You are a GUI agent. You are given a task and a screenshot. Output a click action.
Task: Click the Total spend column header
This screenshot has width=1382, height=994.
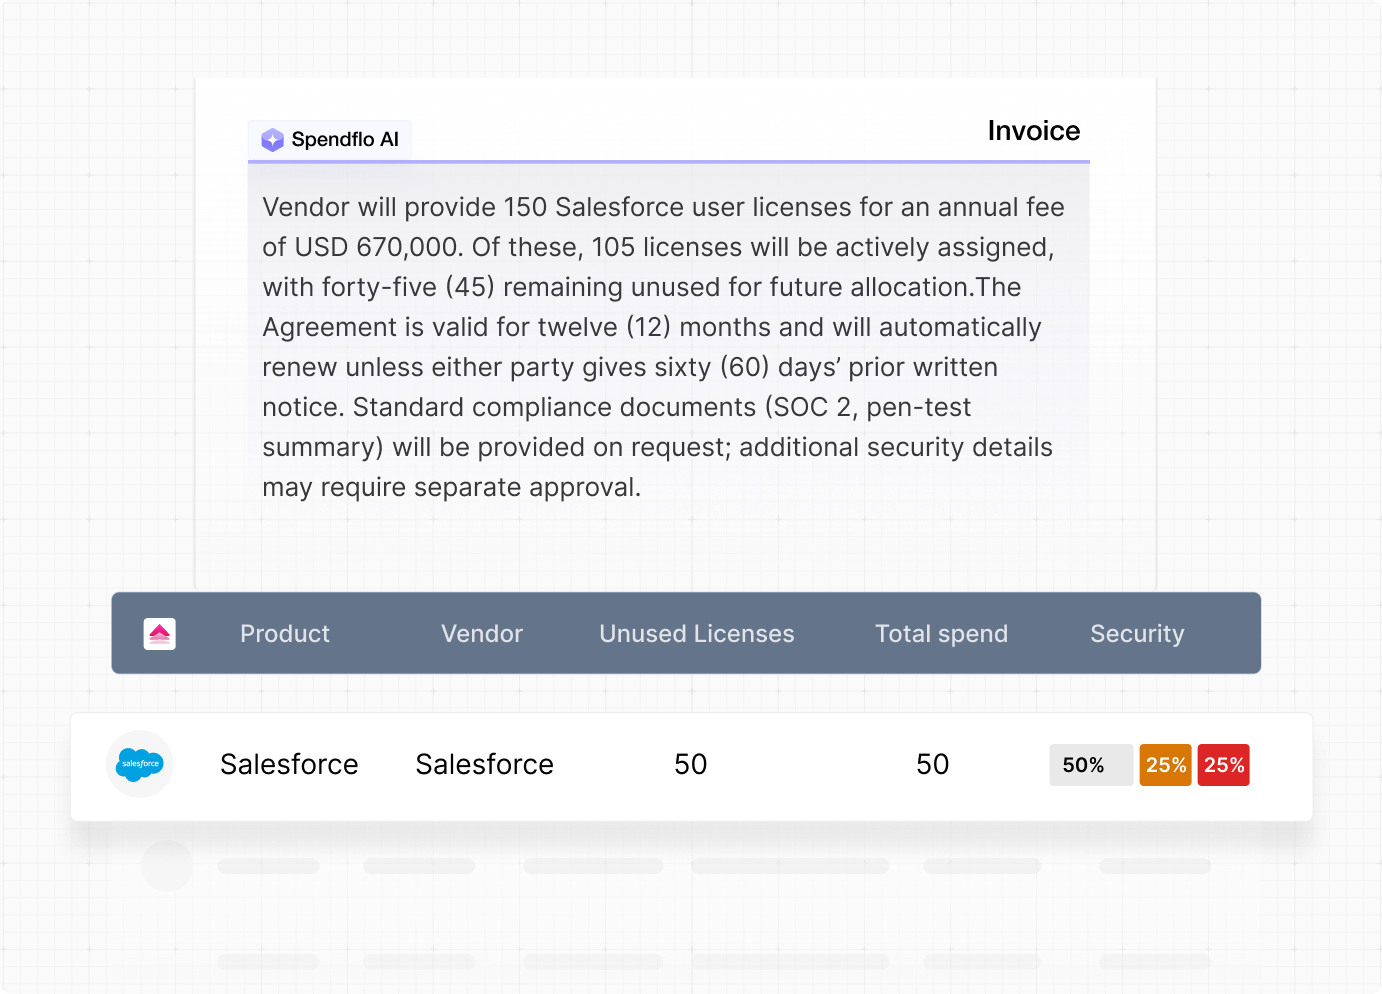(942, 634)
